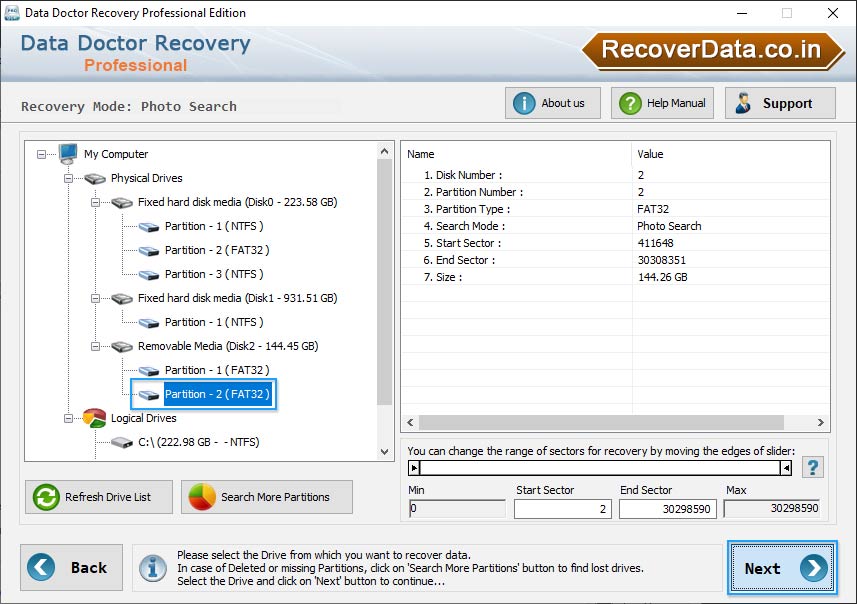Image resolution: width=857 pixels, height=604 pixels.
Task: Collapse the Logical Drives node
Action: [68, 419]
